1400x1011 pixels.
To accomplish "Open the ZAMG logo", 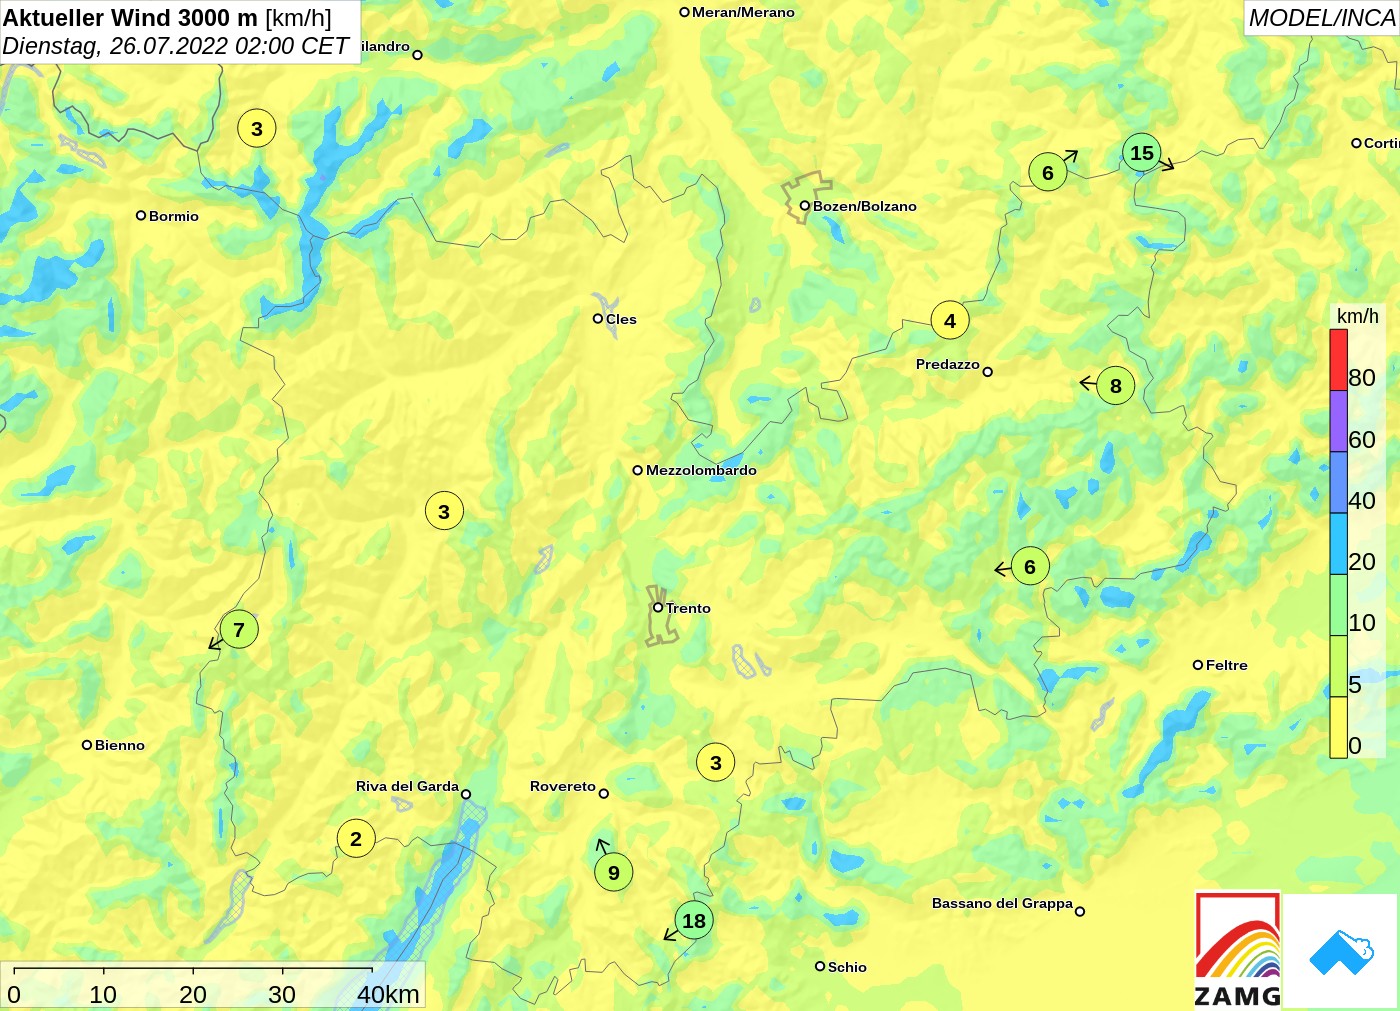I will 1238,950.
